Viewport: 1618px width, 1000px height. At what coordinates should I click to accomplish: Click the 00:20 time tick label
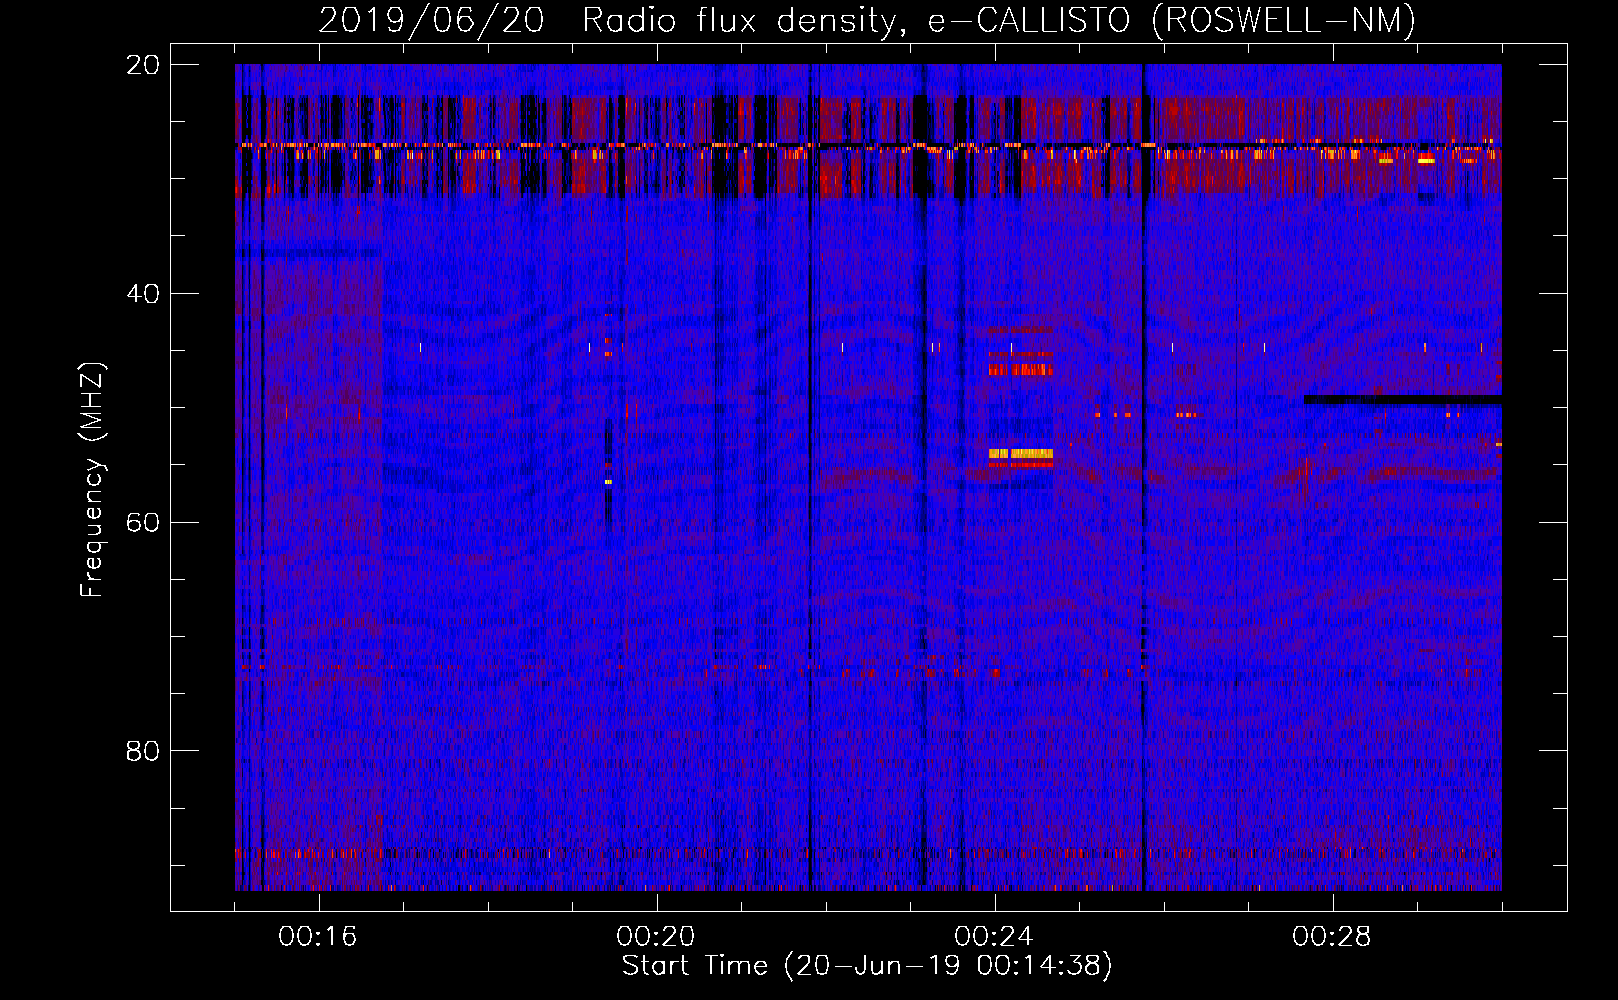pyautogui.click(x=656, y=937)
